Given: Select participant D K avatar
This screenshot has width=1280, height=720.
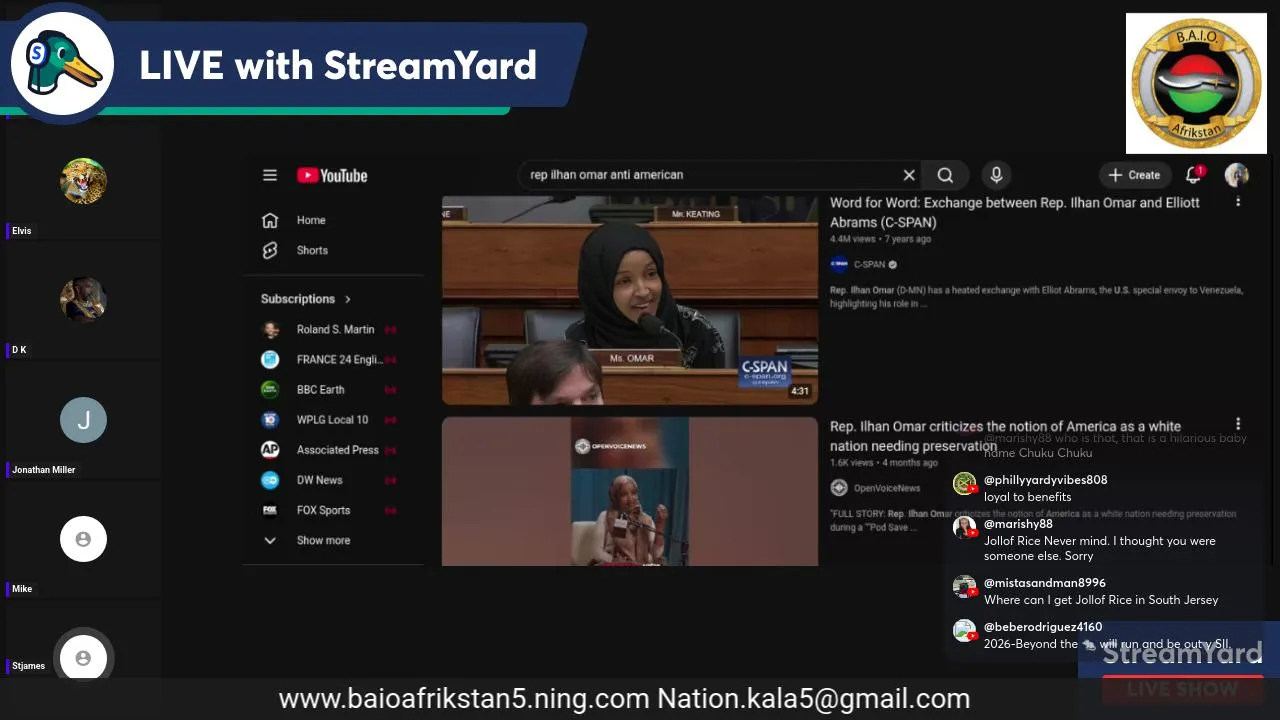Looking at the screenshot, I should click(x=83, y=299).
